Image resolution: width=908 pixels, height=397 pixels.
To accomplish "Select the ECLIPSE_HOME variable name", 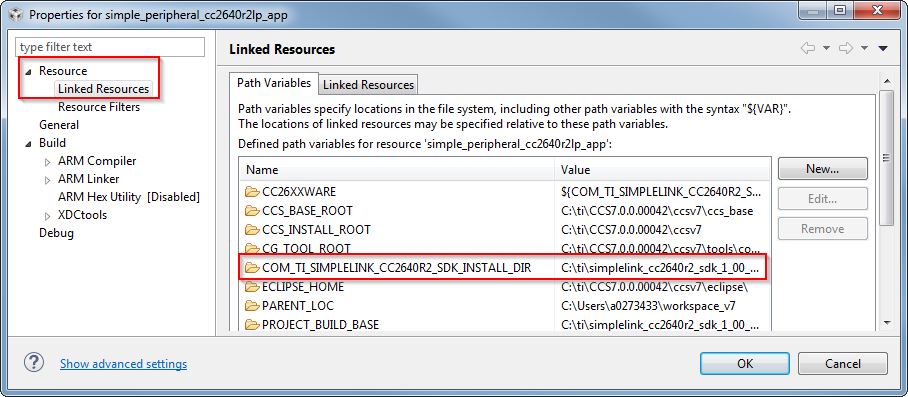I will 303,287.
